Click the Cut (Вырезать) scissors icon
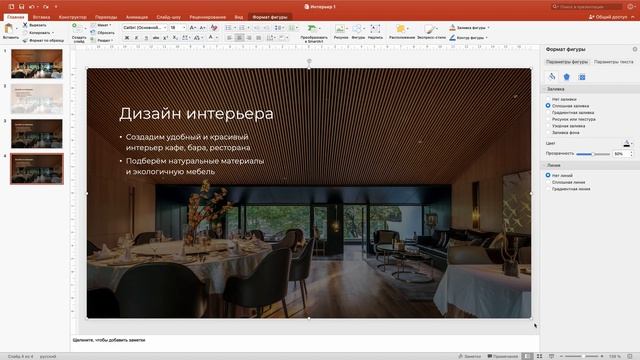 [25, 25]
